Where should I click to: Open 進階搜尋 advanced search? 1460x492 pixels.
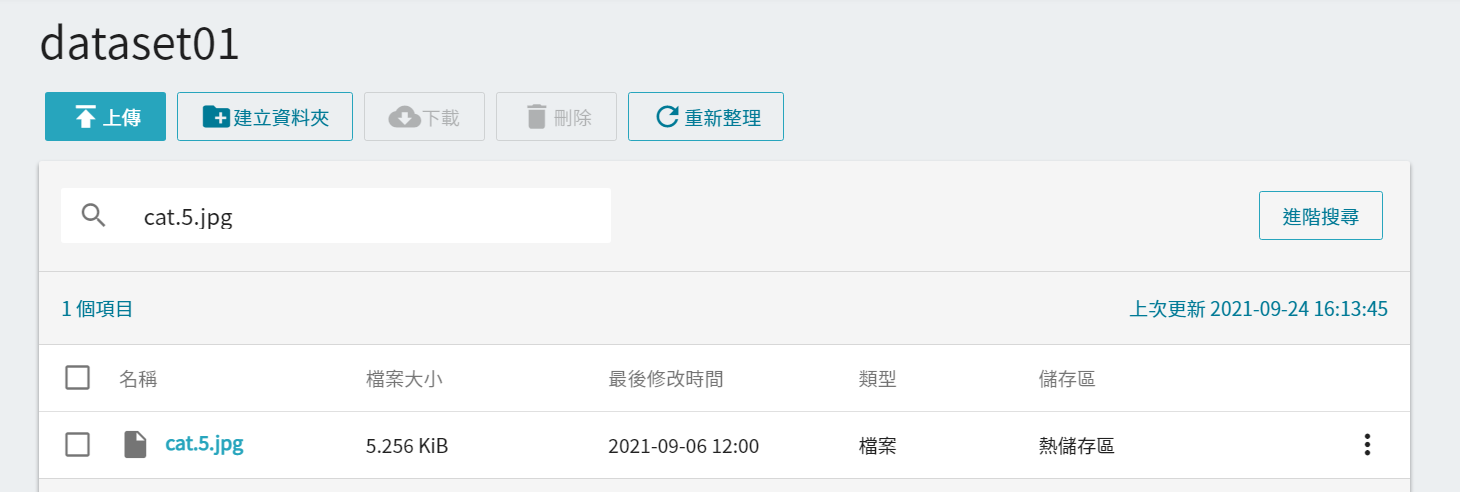[x=1320, y=216]
